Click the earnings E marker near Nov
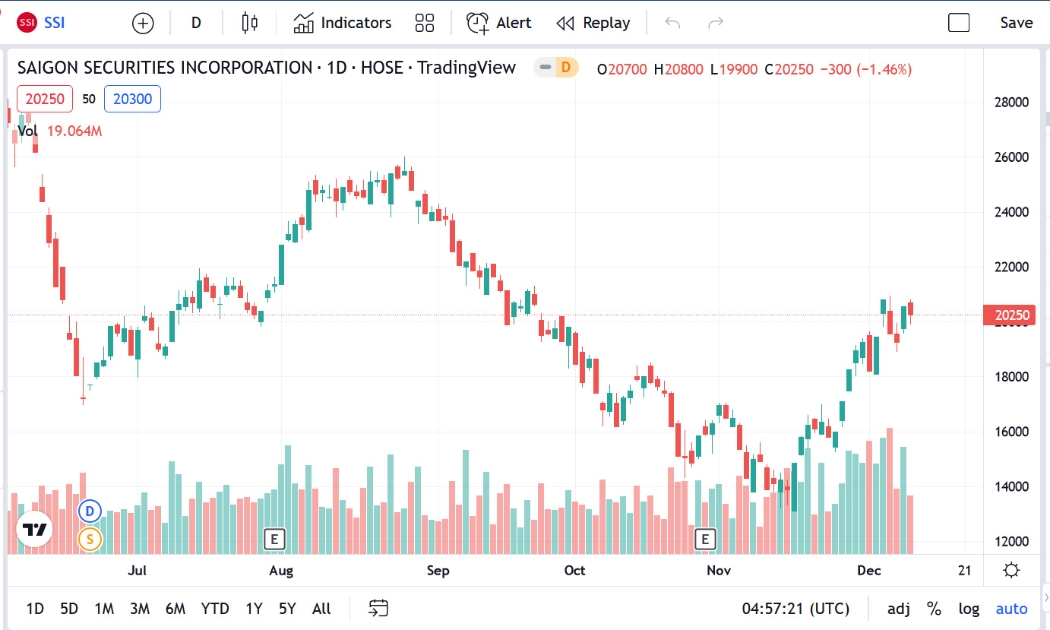The width and height of the screenshot is (1050, 630). [704, 539]
